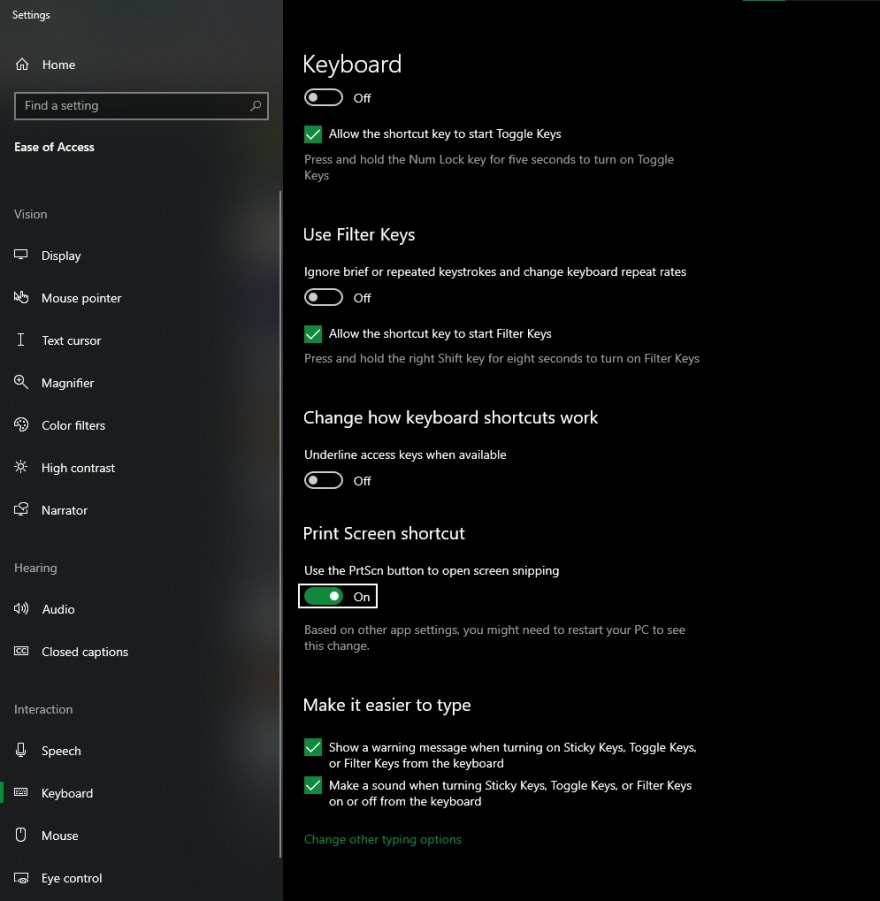
Task: Select the Mouse pointer icon in sidebar
Action: pyautogui.click(x=21, y=297)
